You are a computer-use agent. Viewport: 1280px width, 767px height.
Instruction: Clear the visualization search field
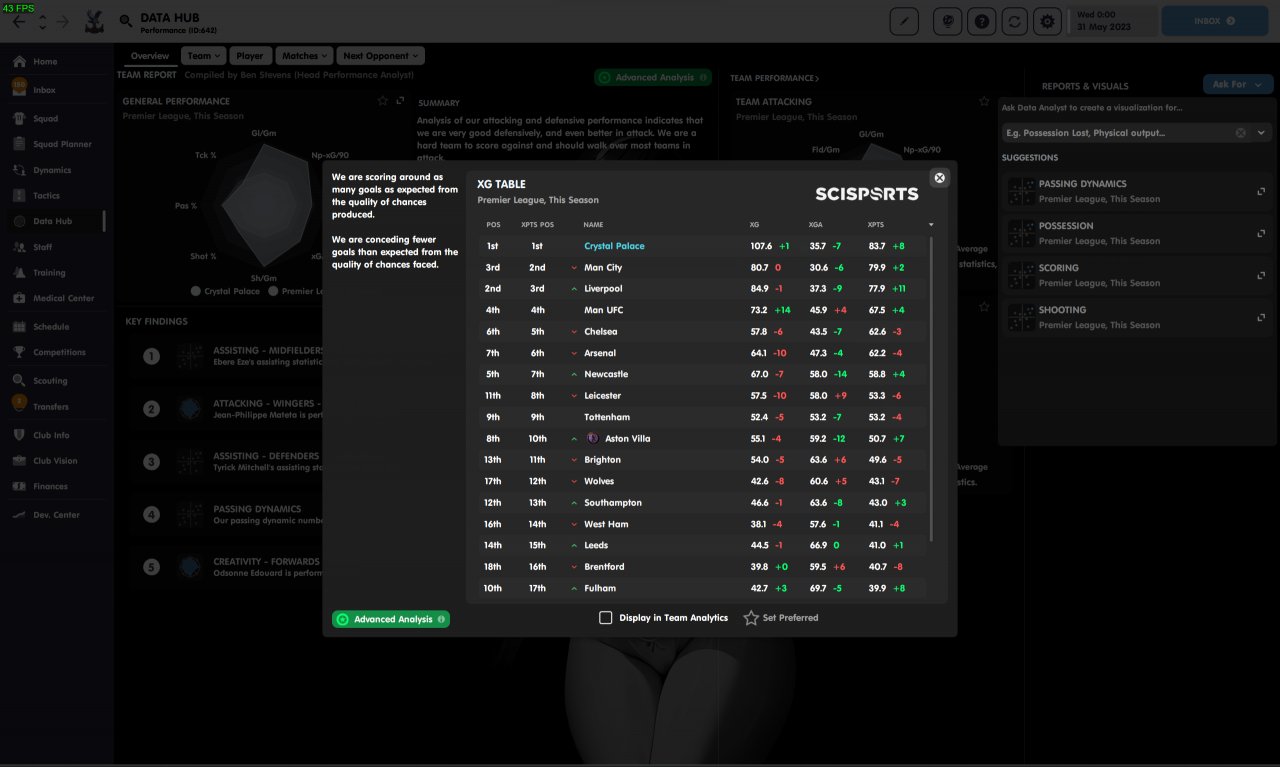1241,133
